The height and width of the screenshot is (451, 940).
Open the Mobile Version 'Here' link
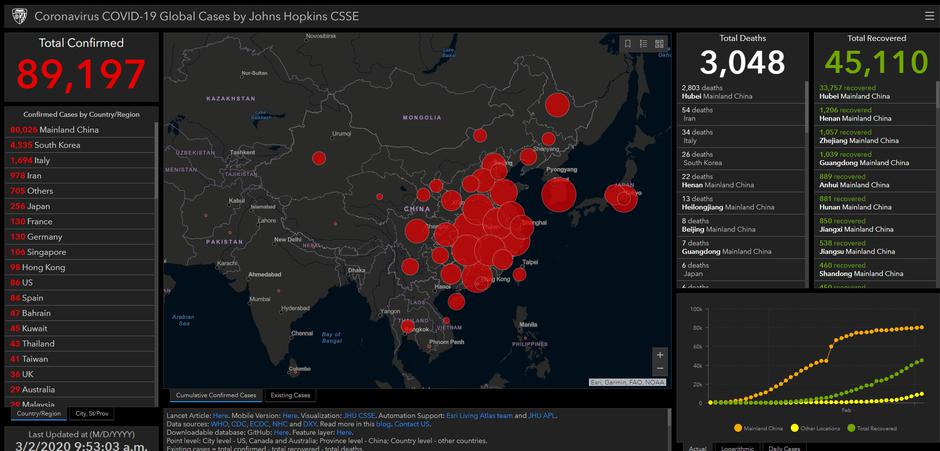pyautogui.click(x=290, y=416)
